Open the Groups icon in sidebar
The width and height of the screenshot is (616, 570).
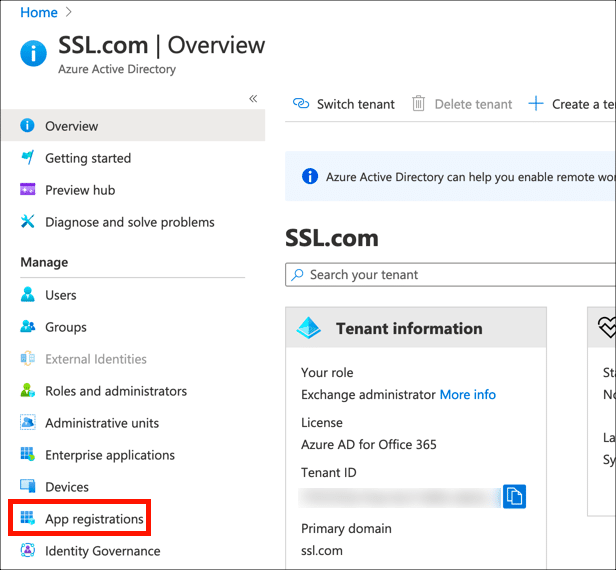(28, 327)
